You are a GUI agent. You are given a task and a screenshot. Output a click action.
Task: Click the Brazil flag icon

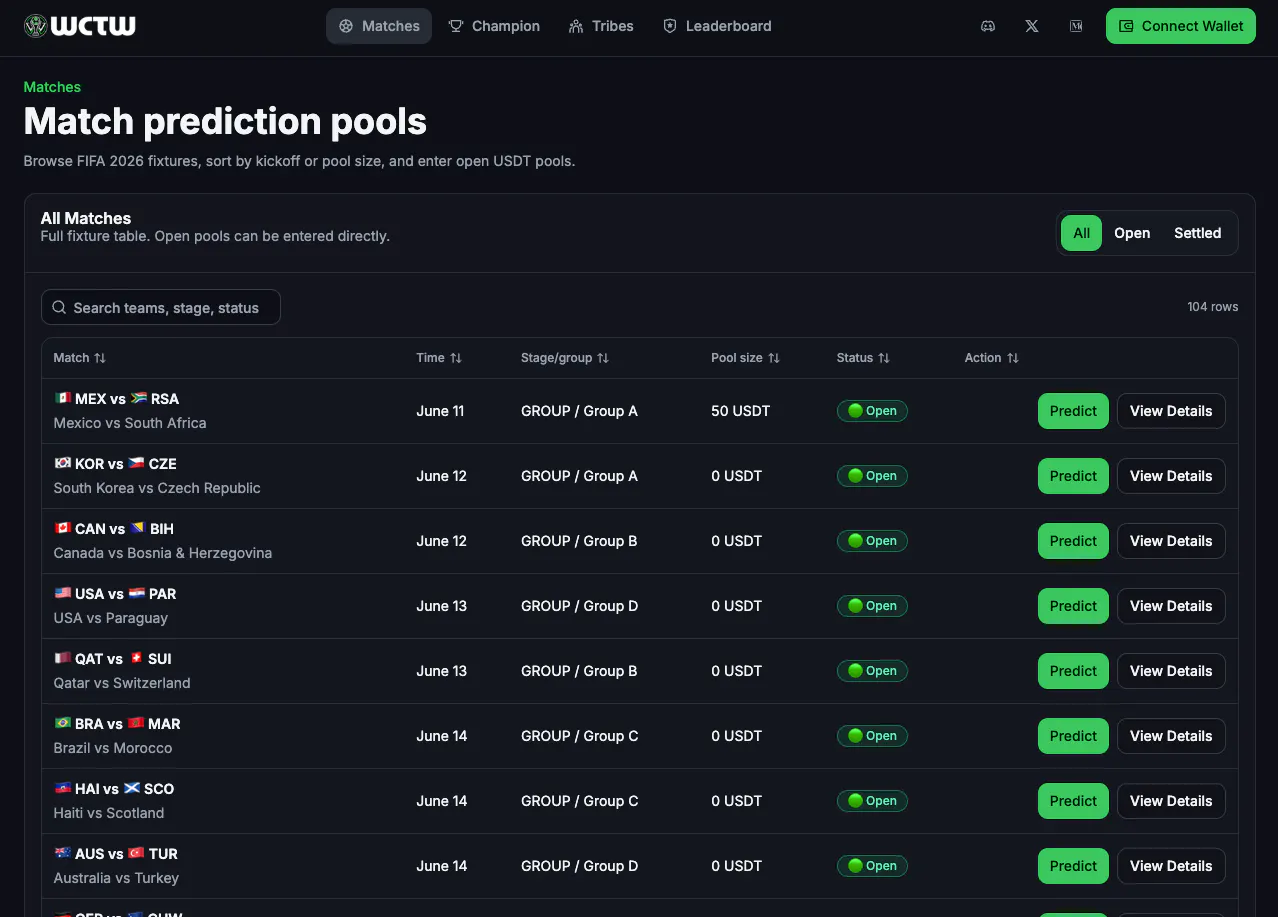tap(63, 723)
